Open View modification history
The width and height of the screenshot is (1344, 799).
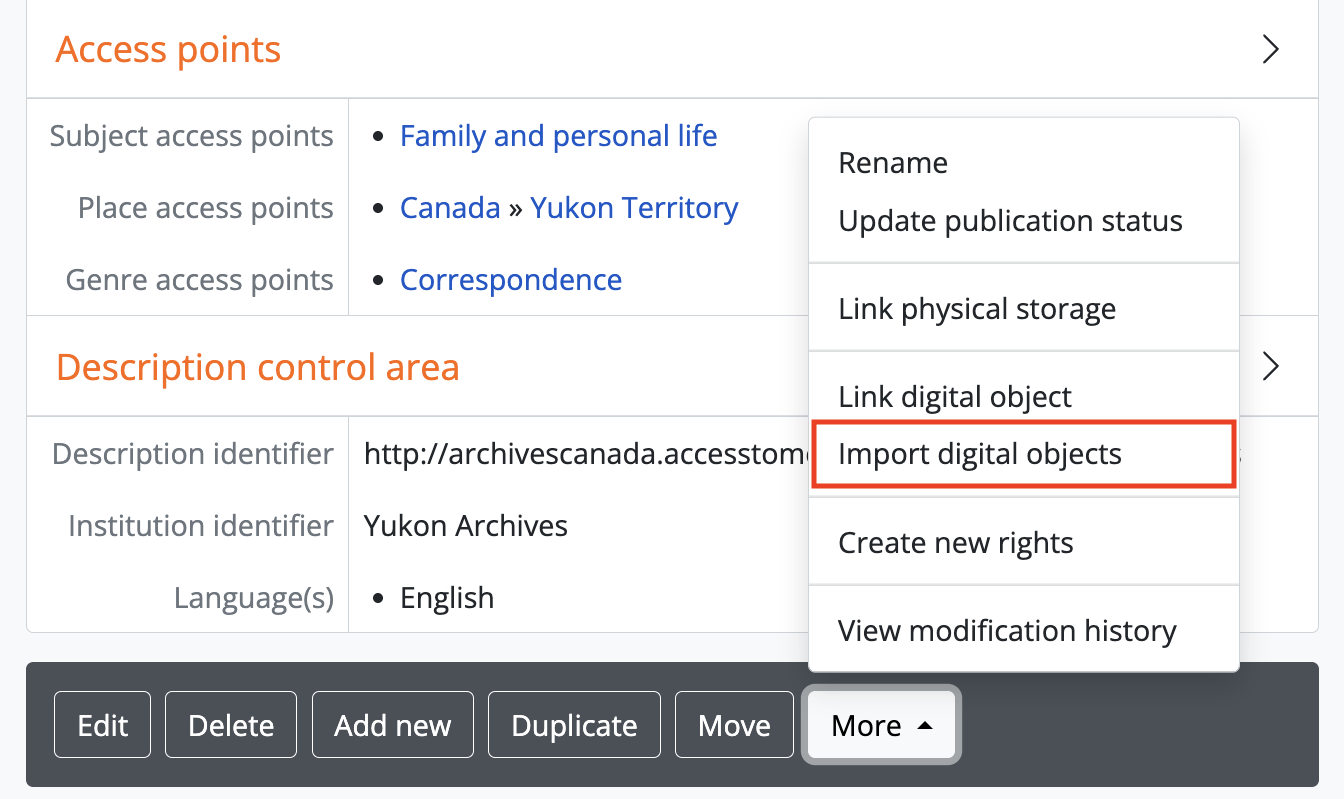coord(1007,631)
